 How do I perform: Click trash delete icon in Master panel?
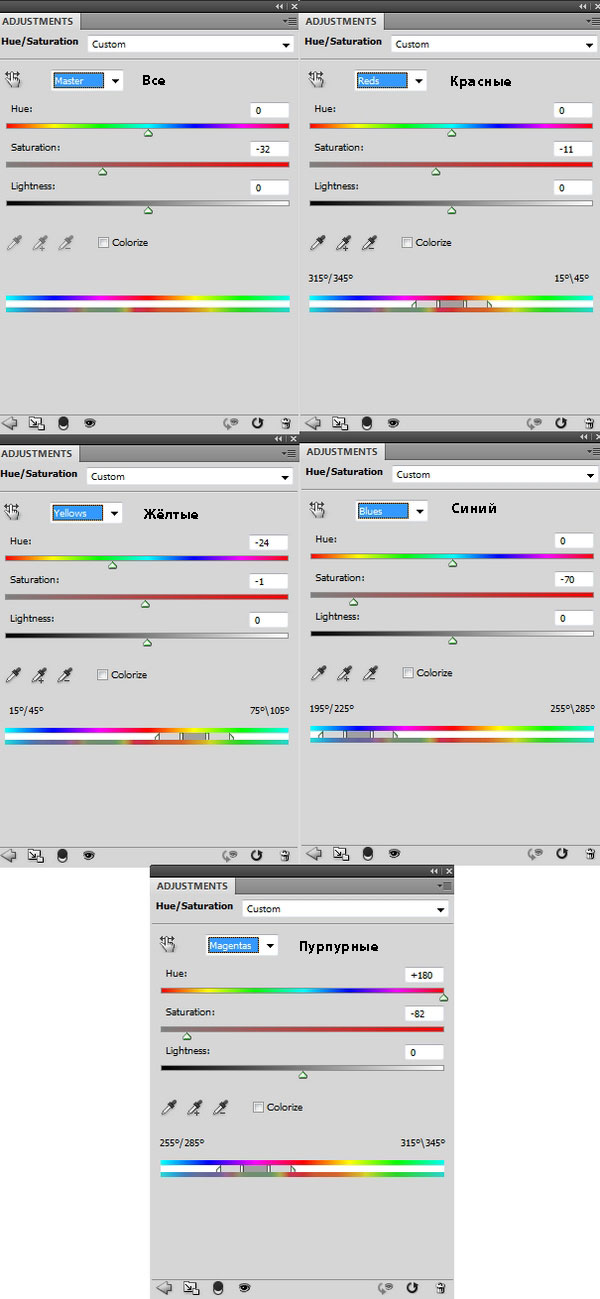click(285, 423)
